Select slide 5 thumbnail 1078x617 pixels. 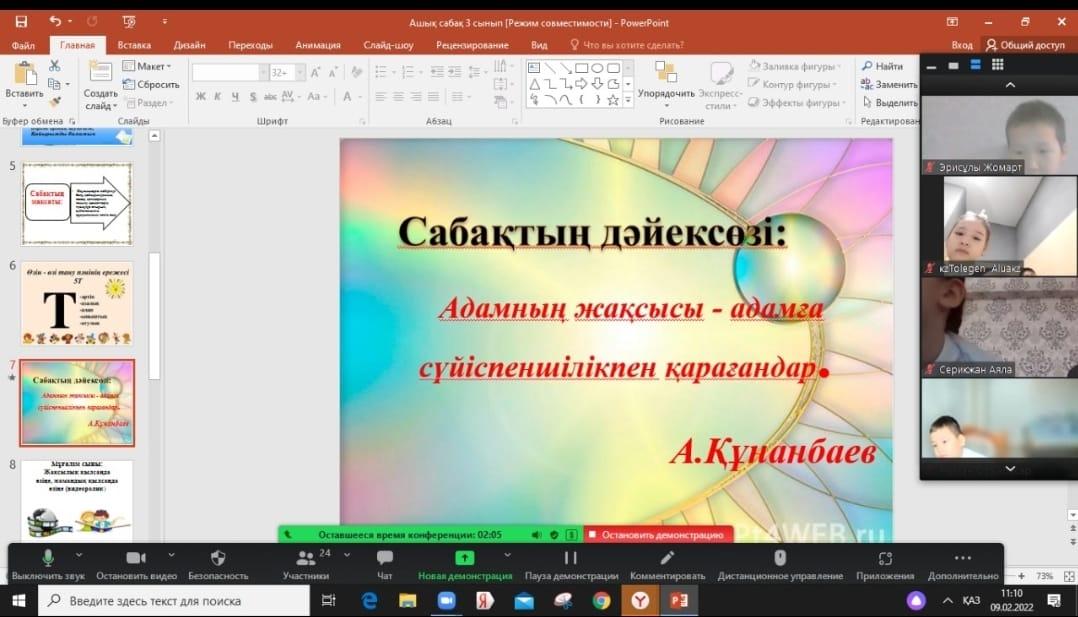pyautogui.click(x=76, y=204)
